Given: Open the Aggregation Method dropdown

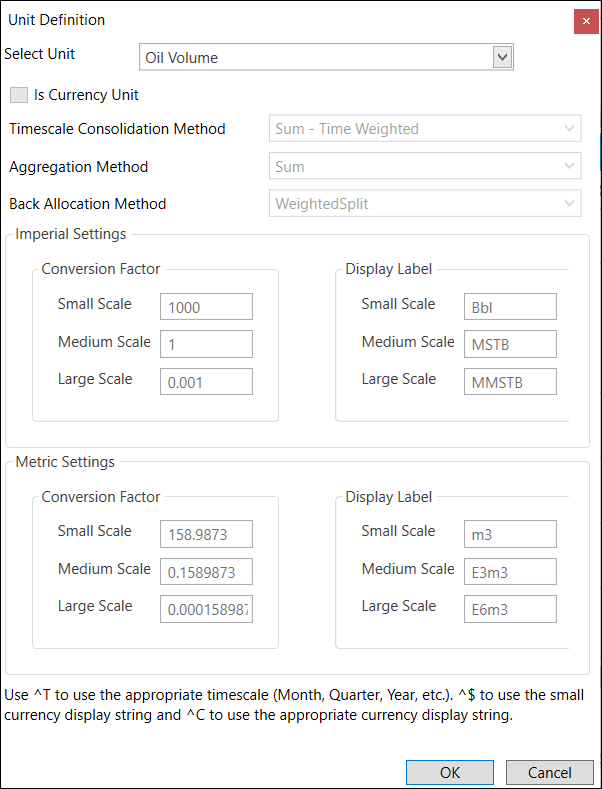Looking at the screenshot, I should click(425, 166).
